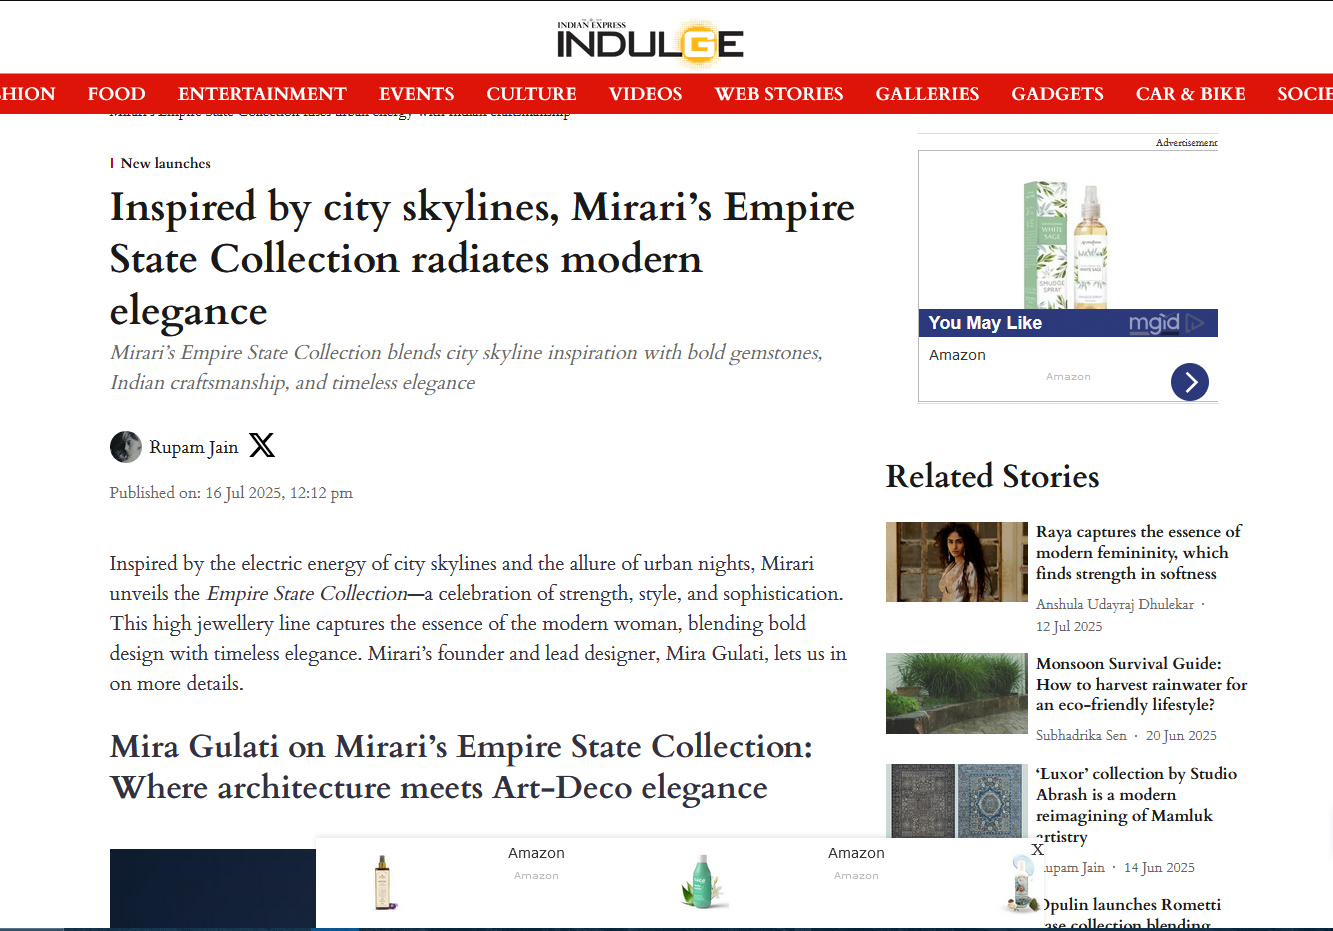1333x931 pixels.
Task: Click the 'Published on: 16 Jul 2025' text
Action: point(231,493)
